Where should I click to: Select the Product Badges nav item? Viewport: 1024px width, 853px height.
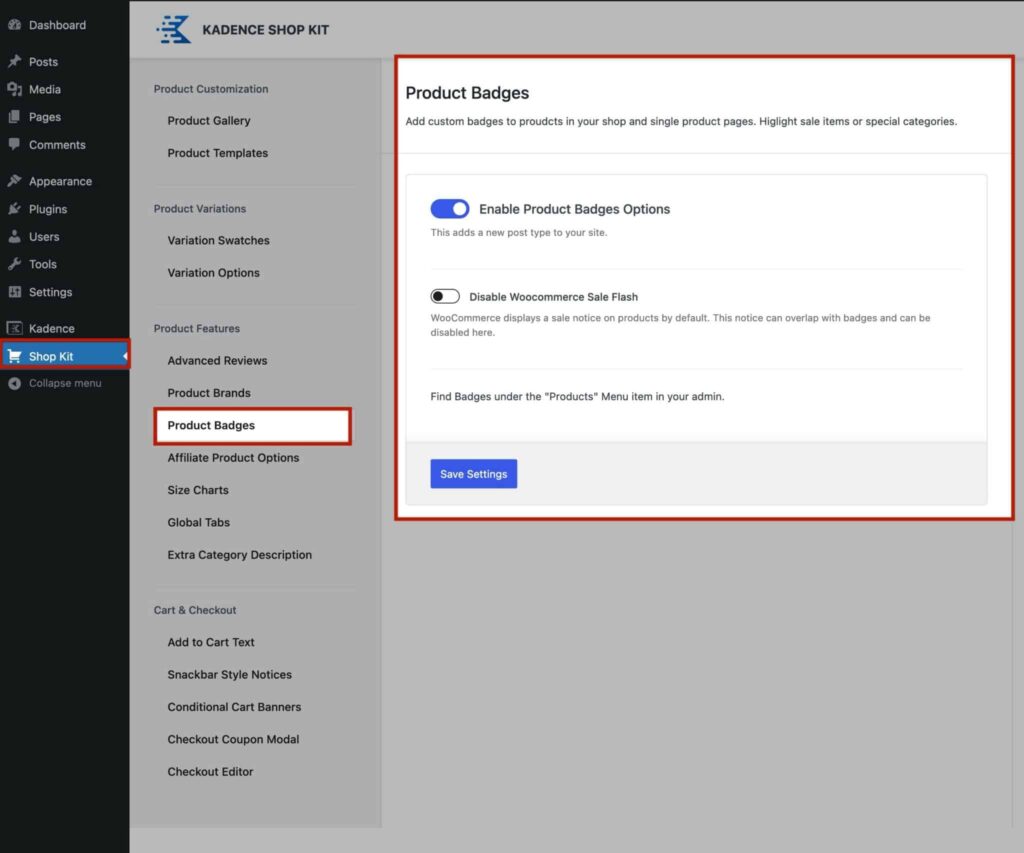[x=253, y=426]
